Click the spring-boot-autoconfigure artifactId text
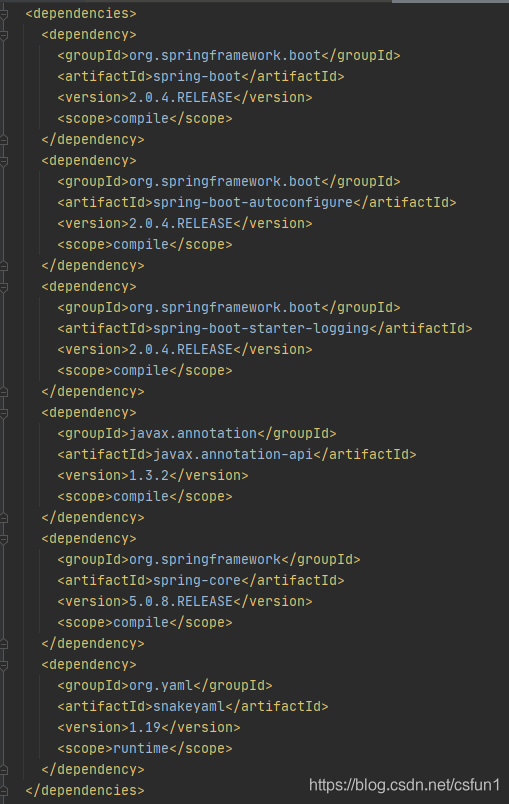 [x=253, y=203]
